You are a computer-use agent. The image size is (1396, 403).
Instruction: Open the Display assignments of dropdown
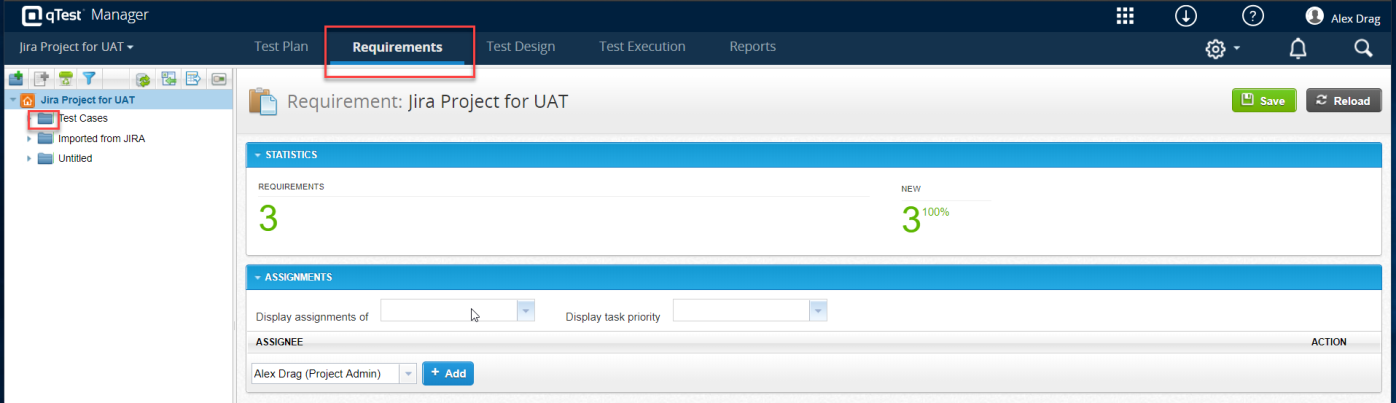click(526, 311)
